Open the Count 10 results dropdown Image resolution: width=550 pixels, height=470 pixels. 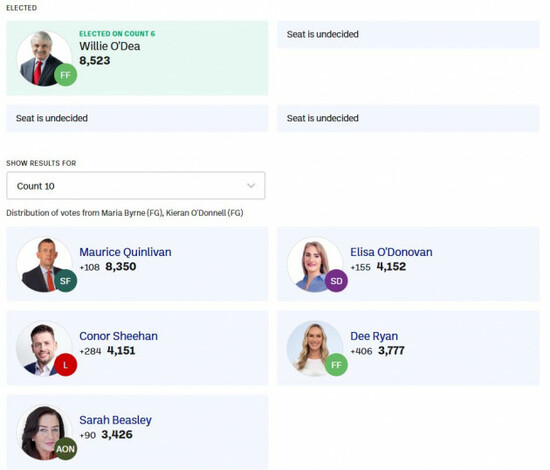(136, 186)
